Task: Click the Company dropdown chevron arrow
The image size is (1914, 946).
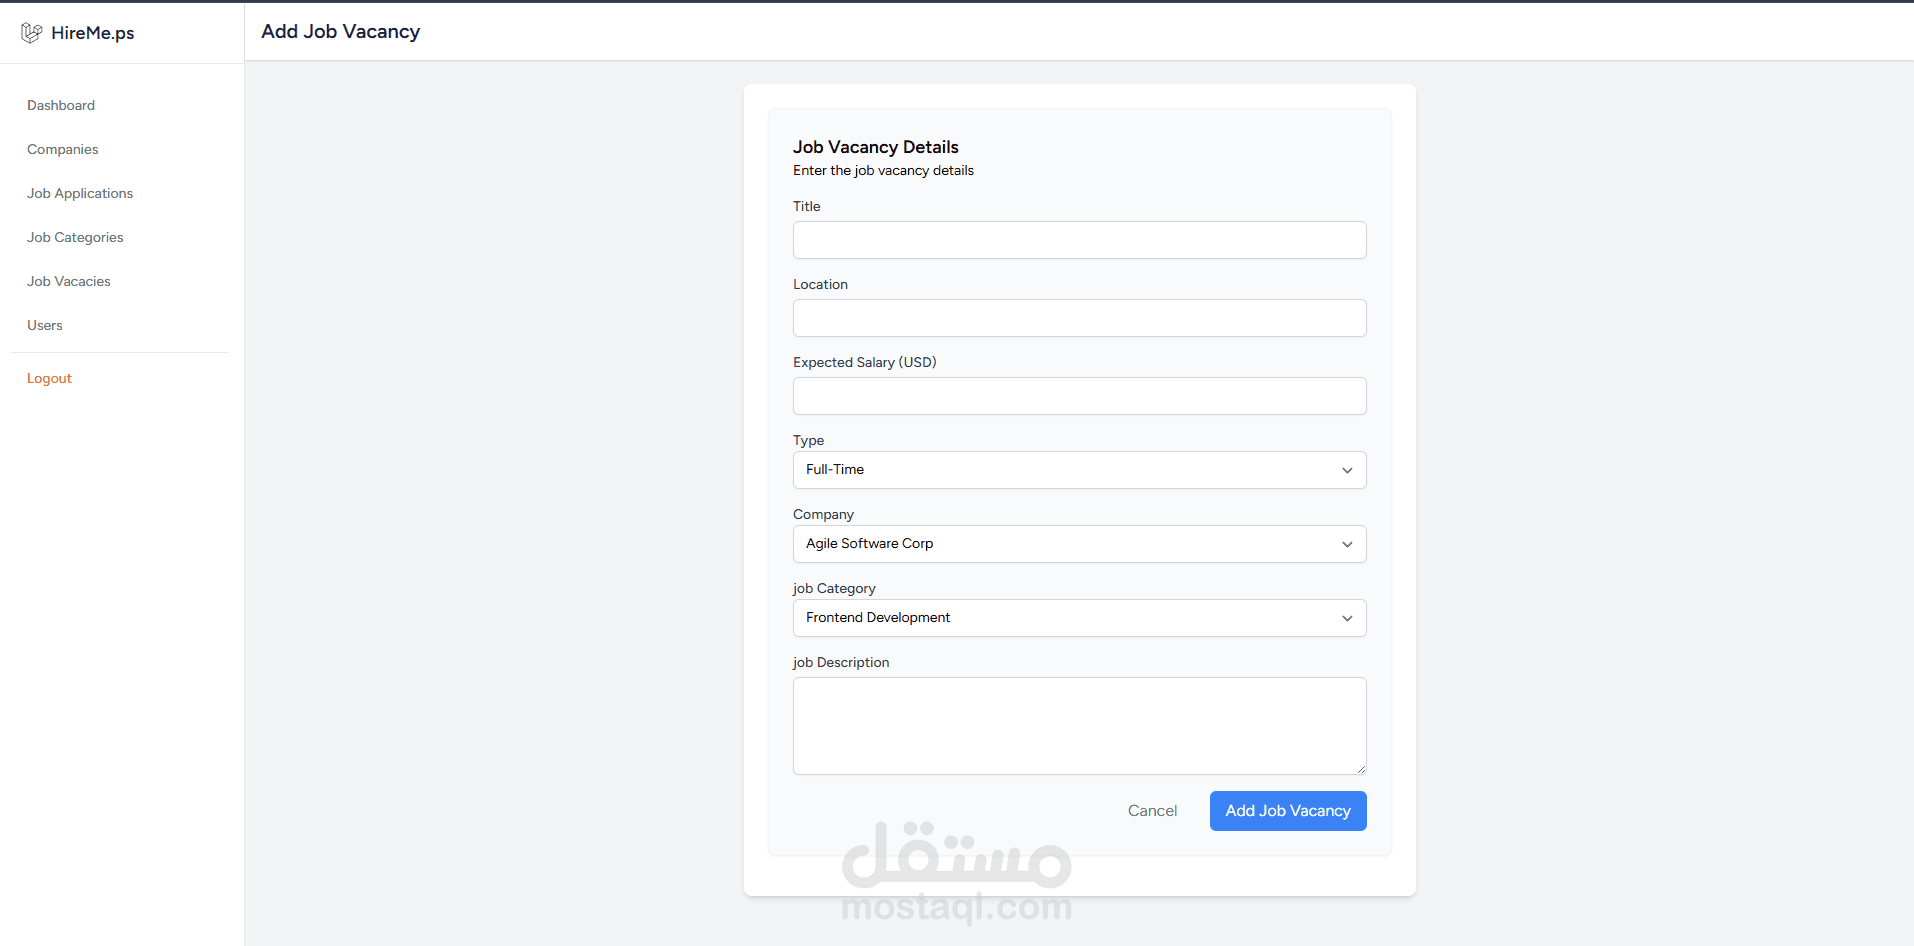Action: [x=1347, y=544]
